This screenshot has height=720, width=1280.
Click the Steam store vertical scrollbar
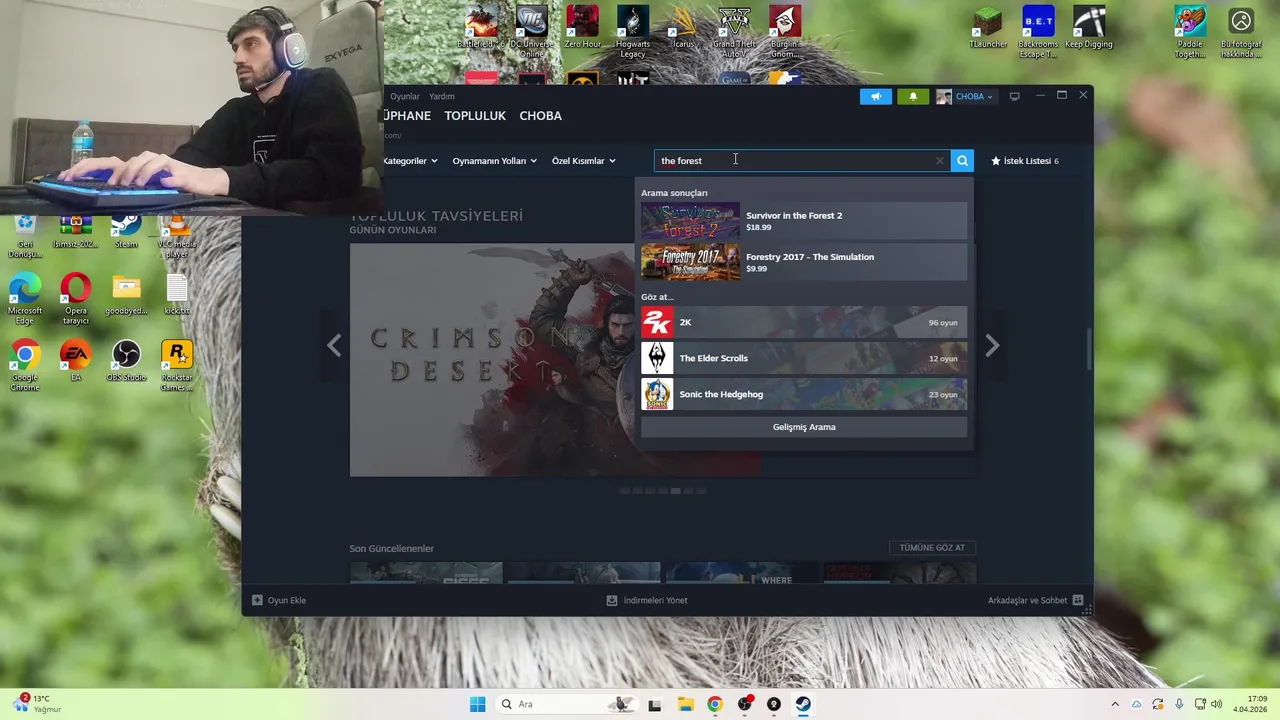coord(1089,348)
